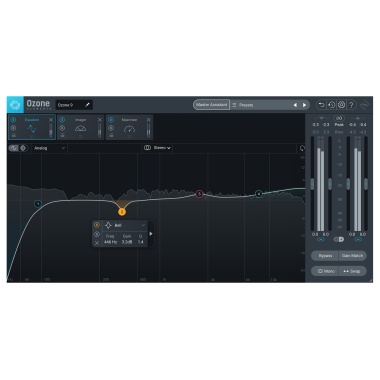Remove the Maximizer module
The image size is (380, 380).
(x=149, y=120)
